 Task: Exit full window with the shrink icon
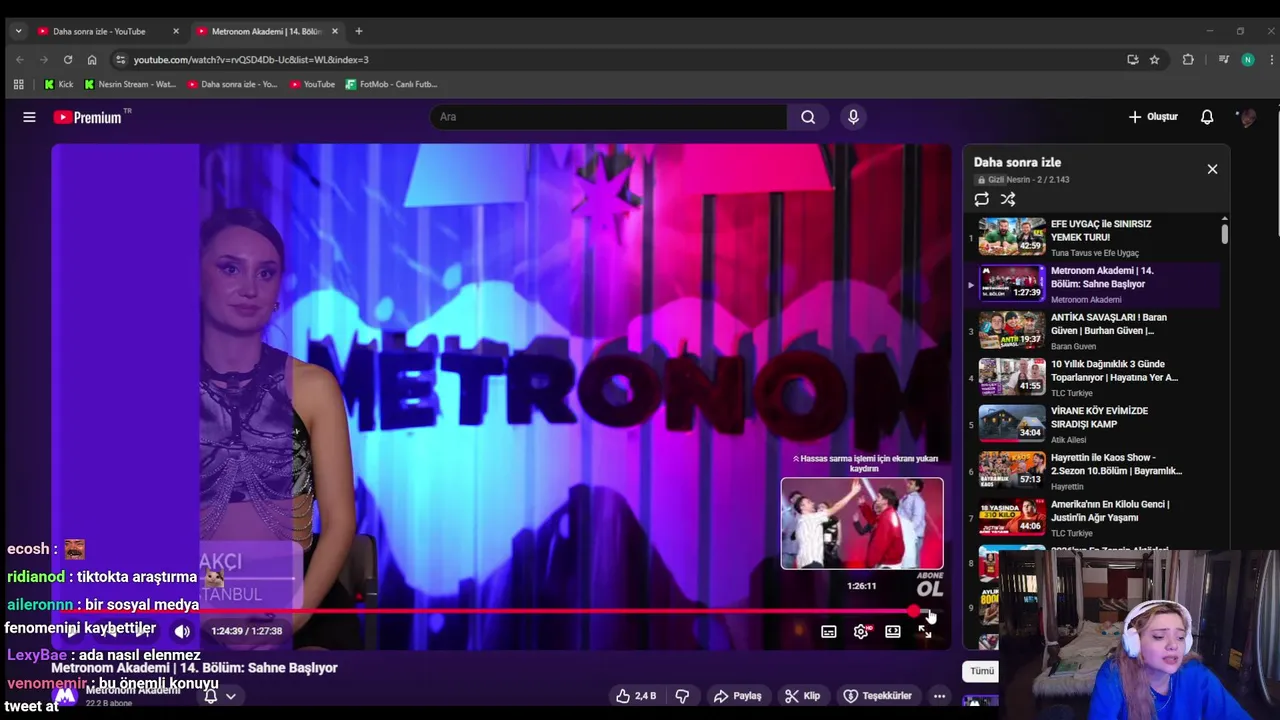tap(924, 631)
